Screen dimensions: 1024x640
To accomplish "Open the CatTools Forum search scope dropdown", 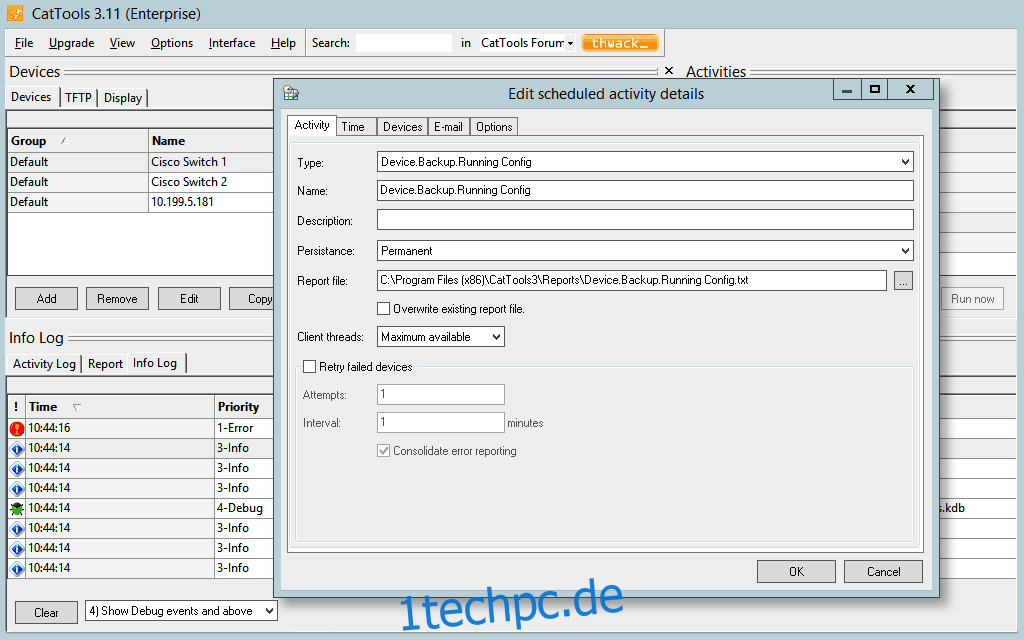I will tap(570, 43).
